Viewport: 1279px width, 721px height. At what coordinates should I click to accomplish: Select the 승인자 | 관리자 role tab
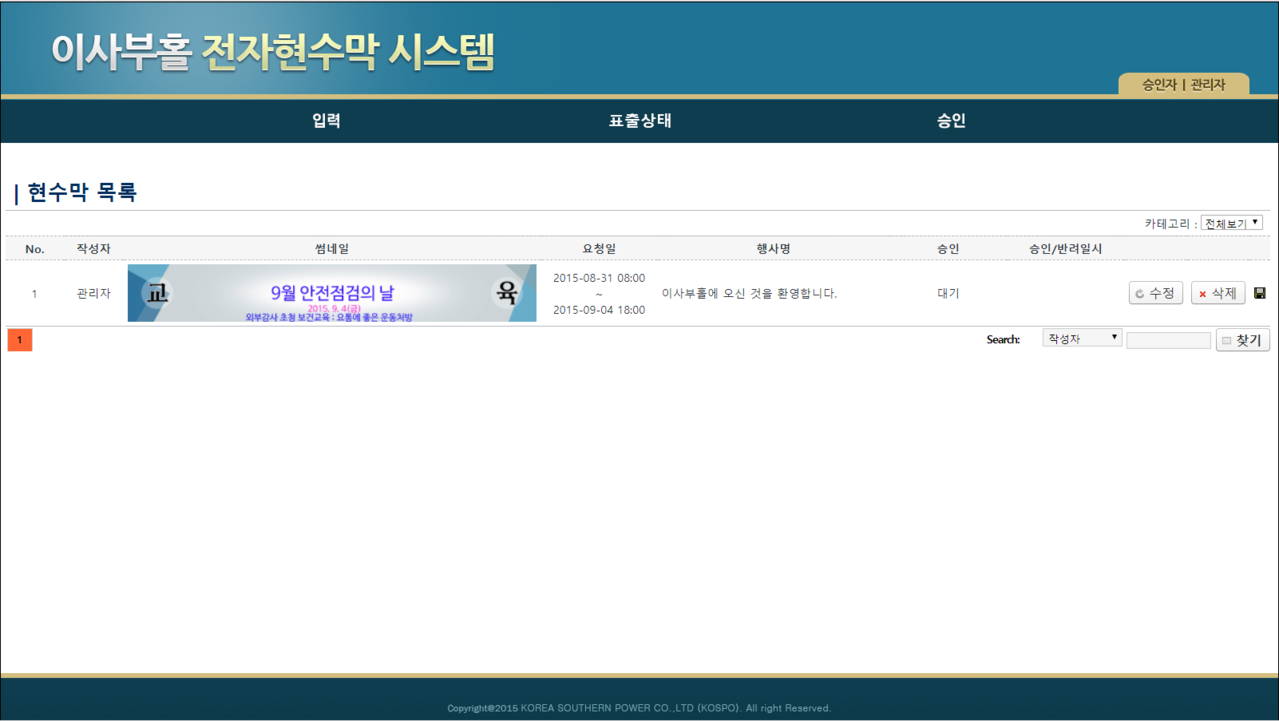pyautogui.click(x=1184, y=85)
